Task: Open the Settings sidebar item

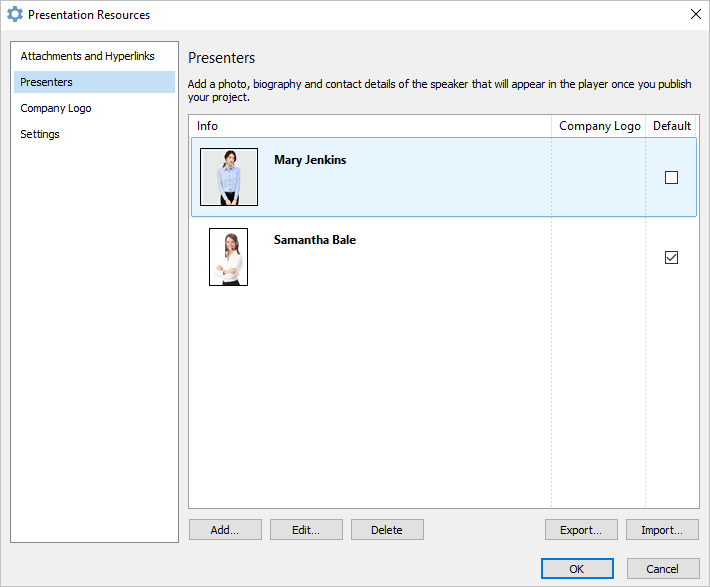Action: click(x=40, y=134)
